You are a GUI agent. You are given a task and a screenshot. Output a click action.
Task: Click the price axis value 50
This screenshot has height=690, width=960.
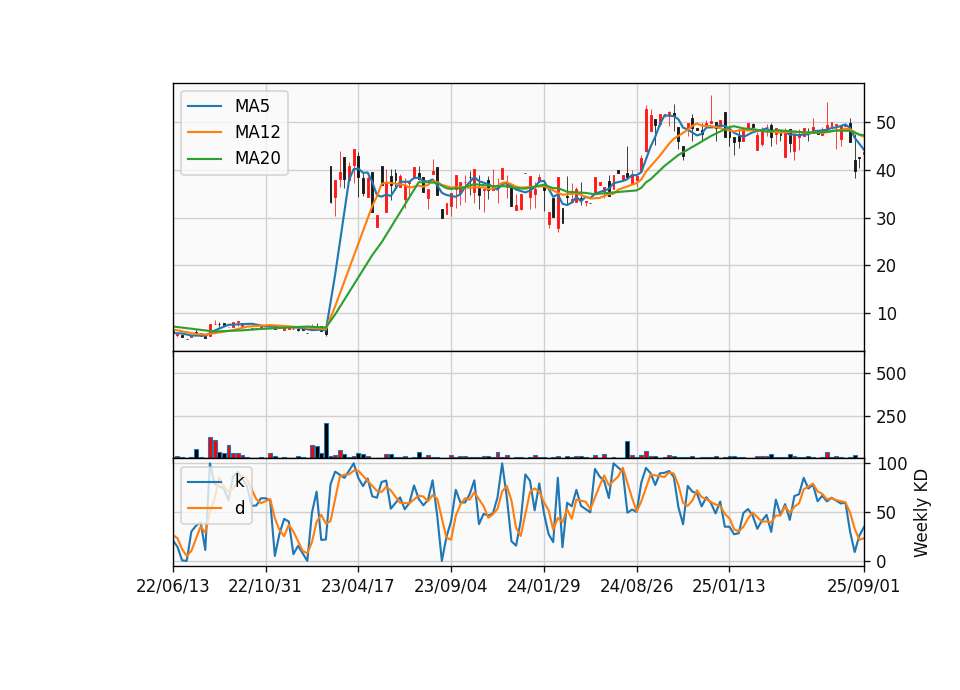[x=886, y=123]
